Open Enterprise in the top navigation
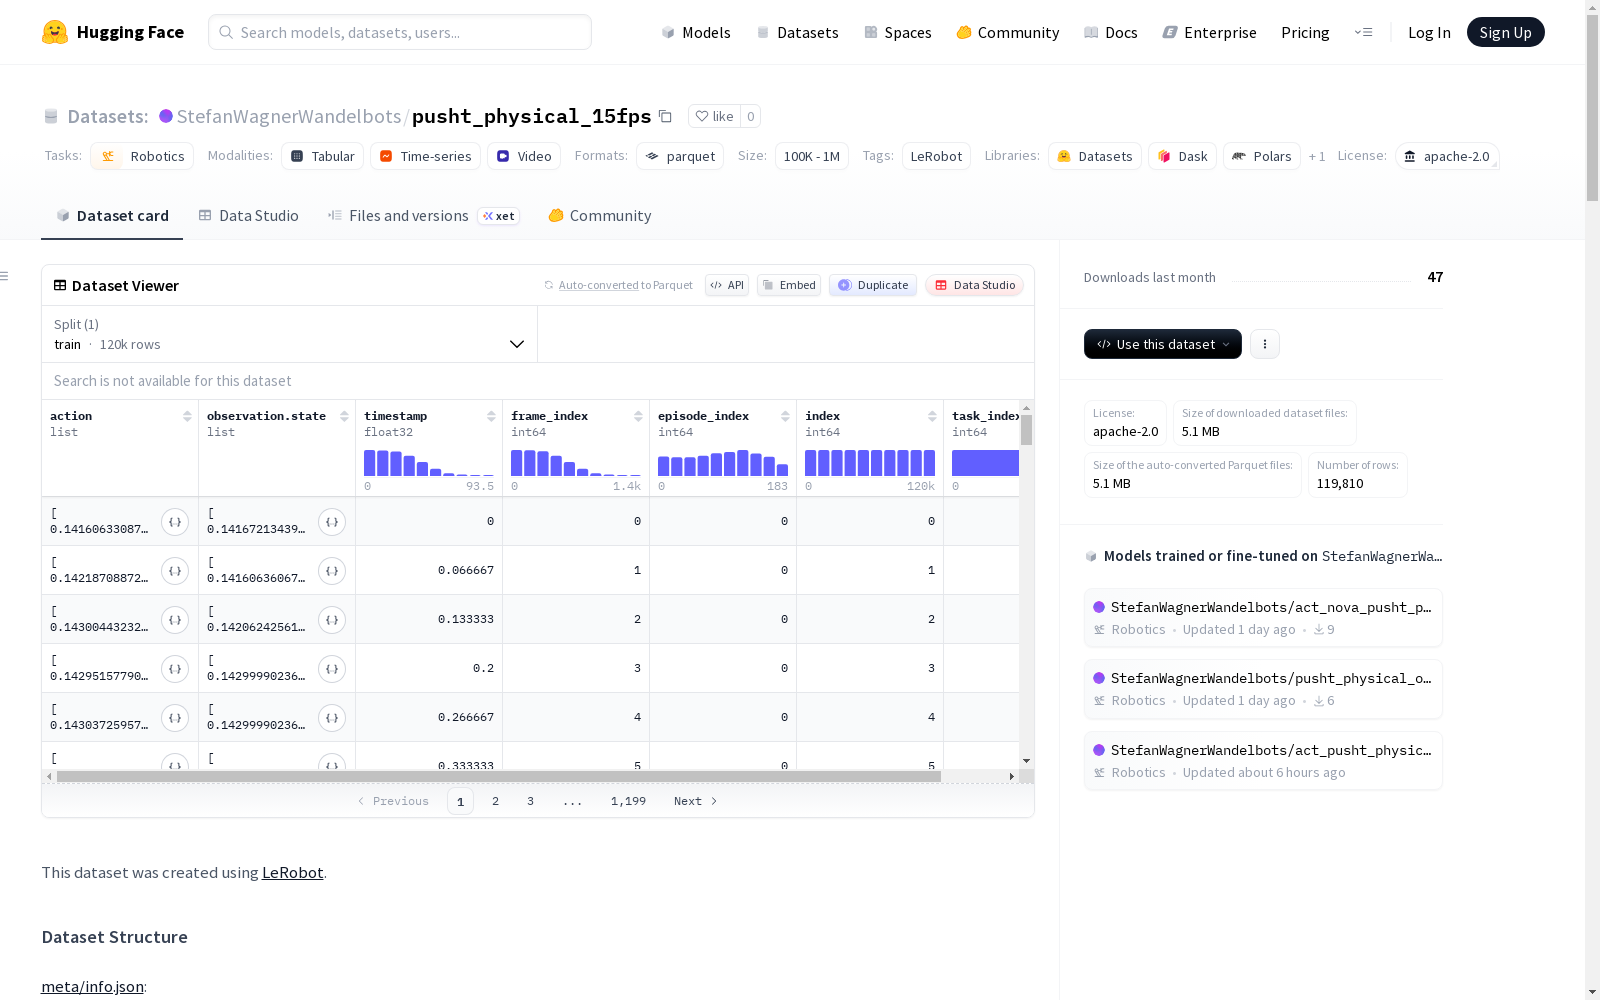Image resolution: width=1600 pixels, height=1000 pixels. pos(1210,32)
